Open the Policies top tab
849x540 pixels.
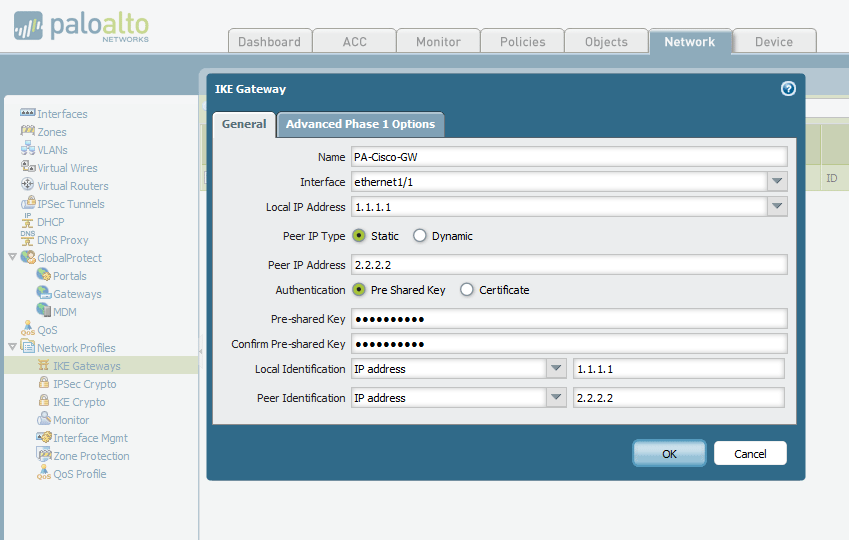click(x=523, y=42)
